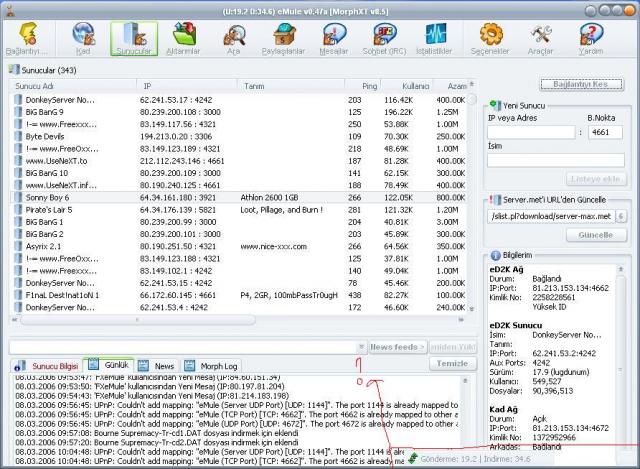Click the News feeds button
Viewport: 640px width, 469px height.
click(x=397, y=347)
